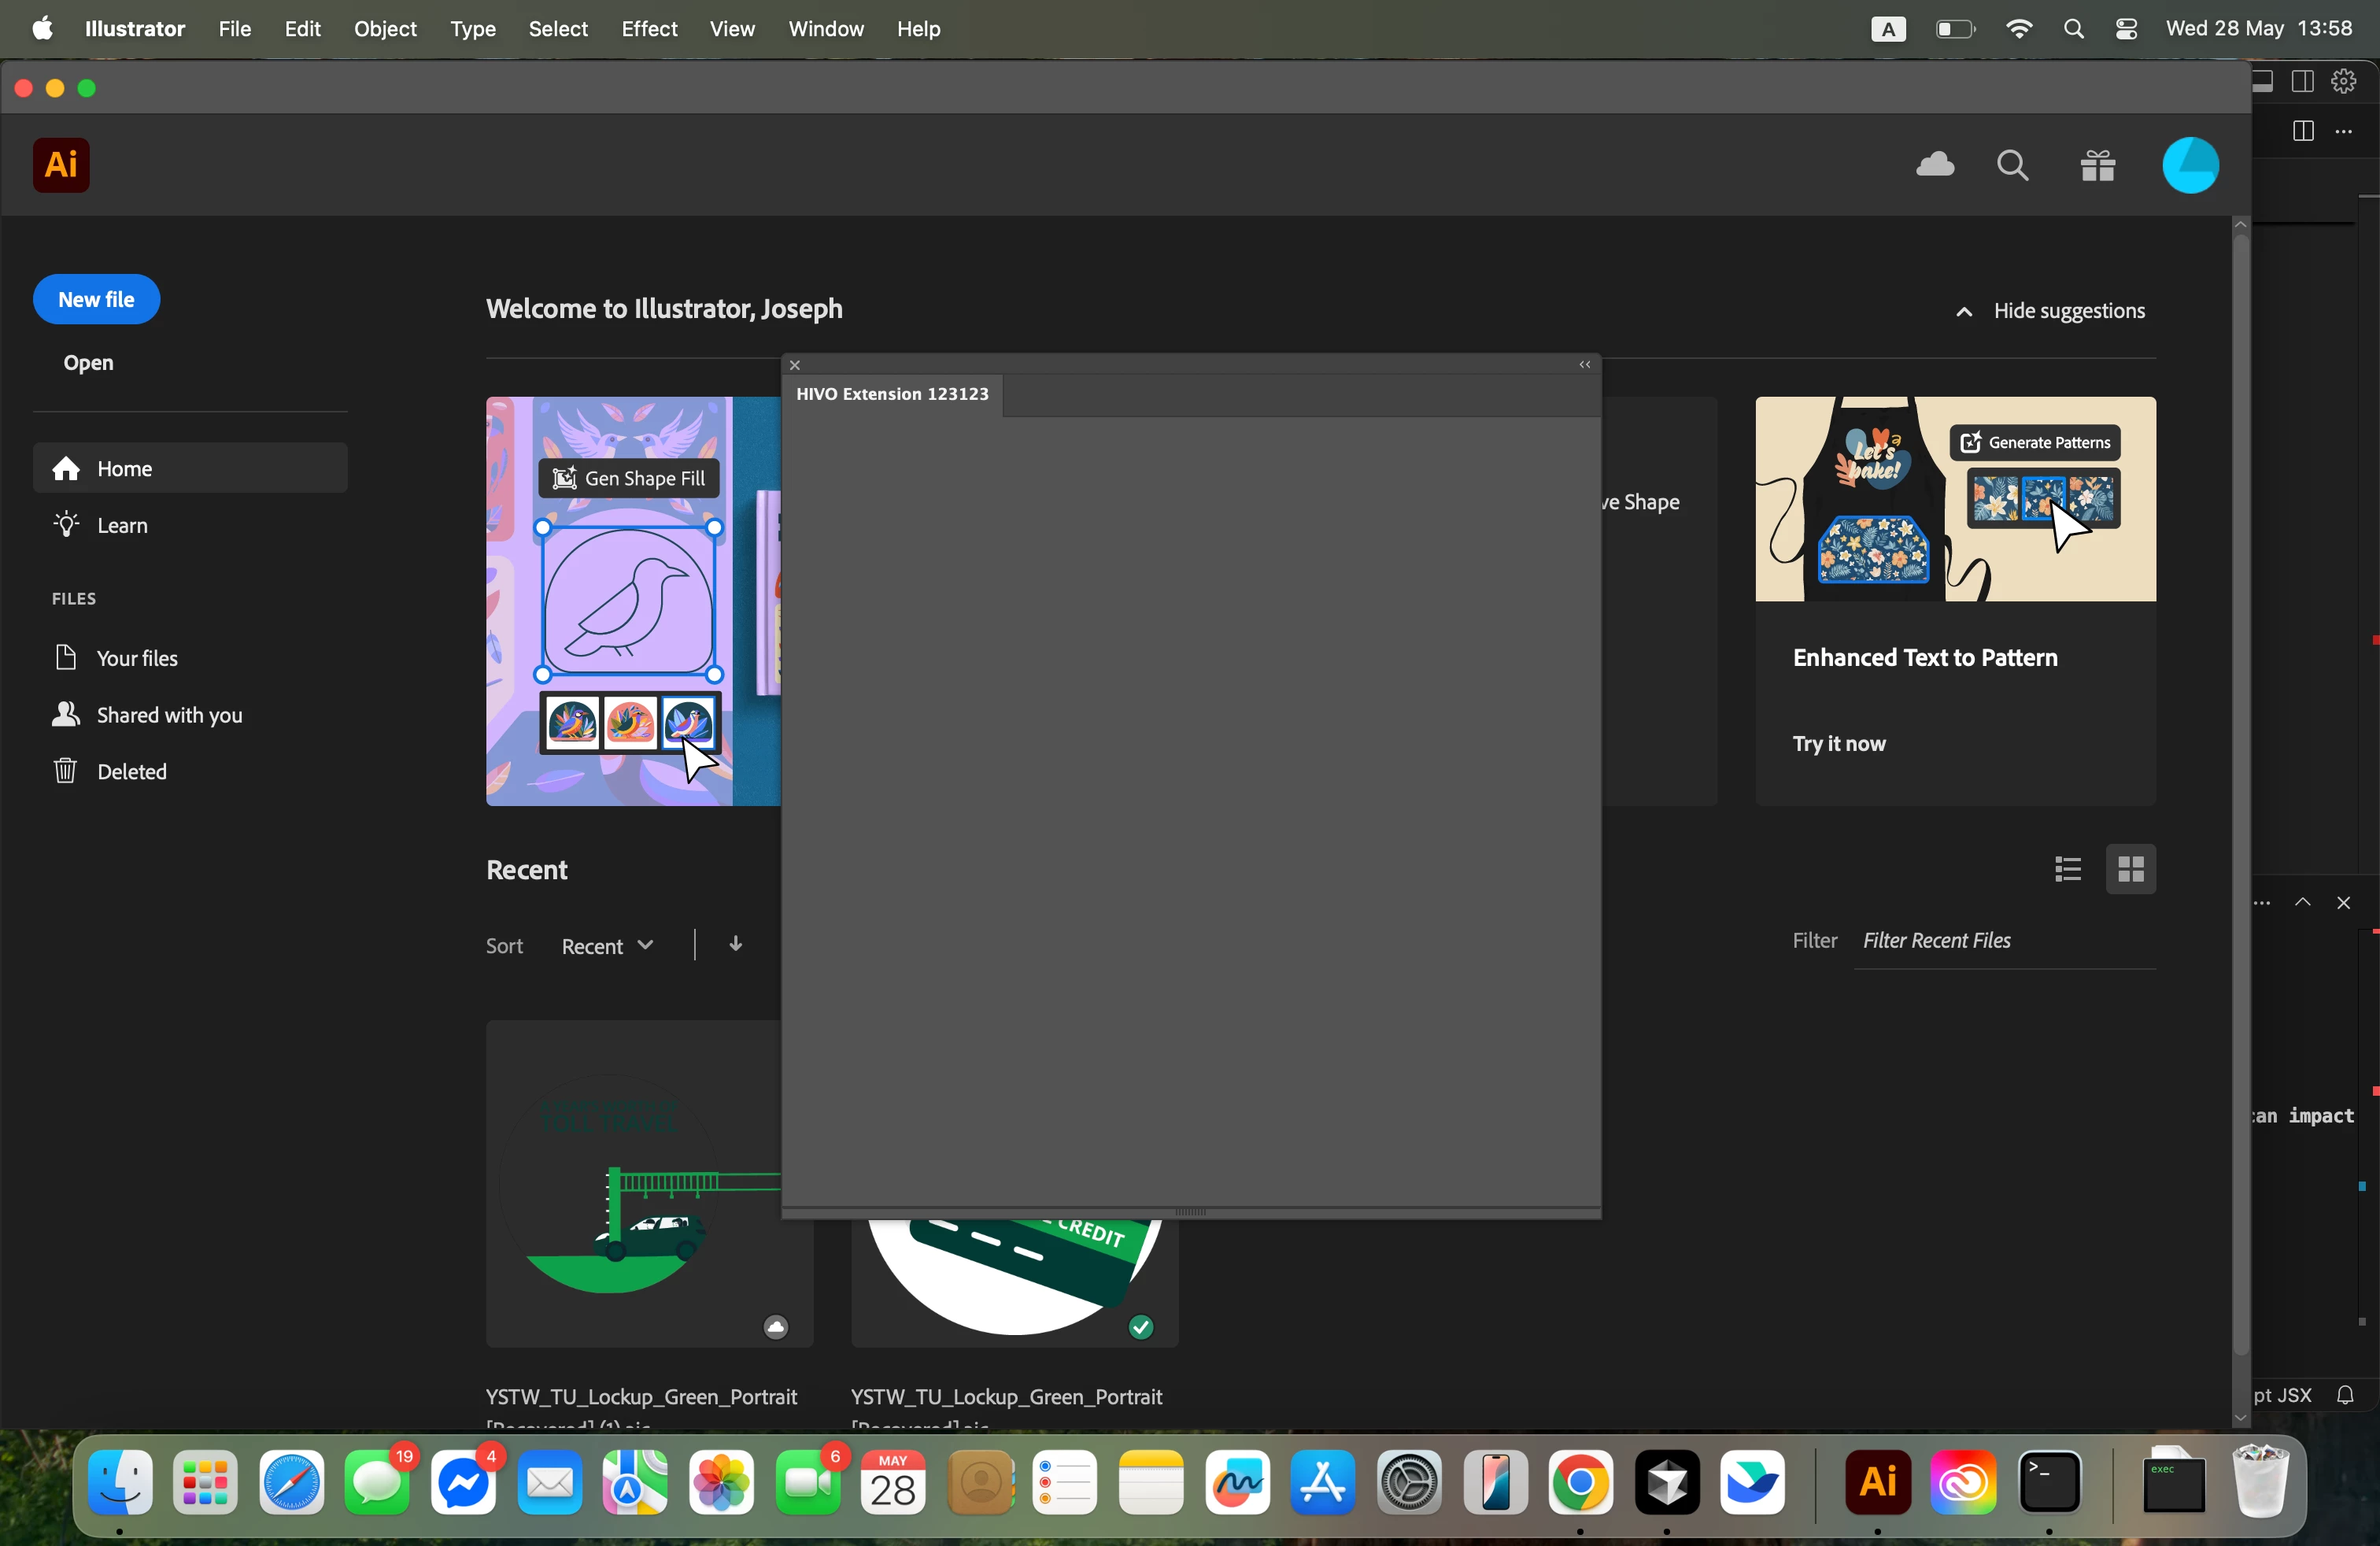Collapse suggestions with Hide suggestions chevron
The width and height of the screenshot is (2380, 1546).
point(1964,311)
